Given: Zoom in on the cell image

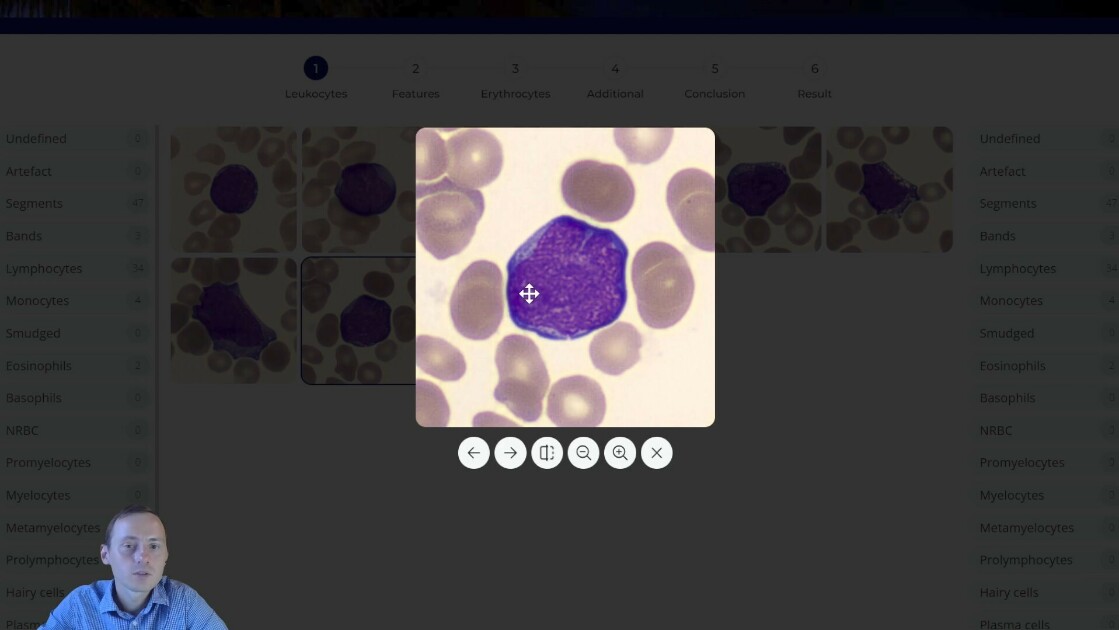Looking at the screenshot, I should coord(620,453).
